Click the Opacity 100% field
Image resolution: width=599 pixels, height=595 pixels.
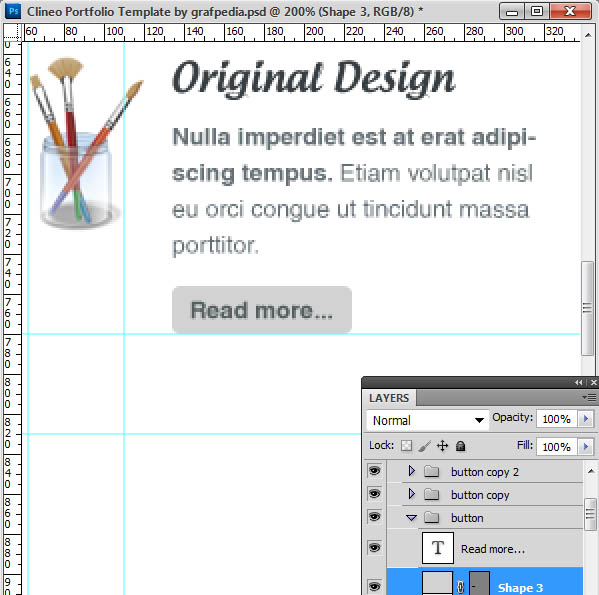pos(558,419)
